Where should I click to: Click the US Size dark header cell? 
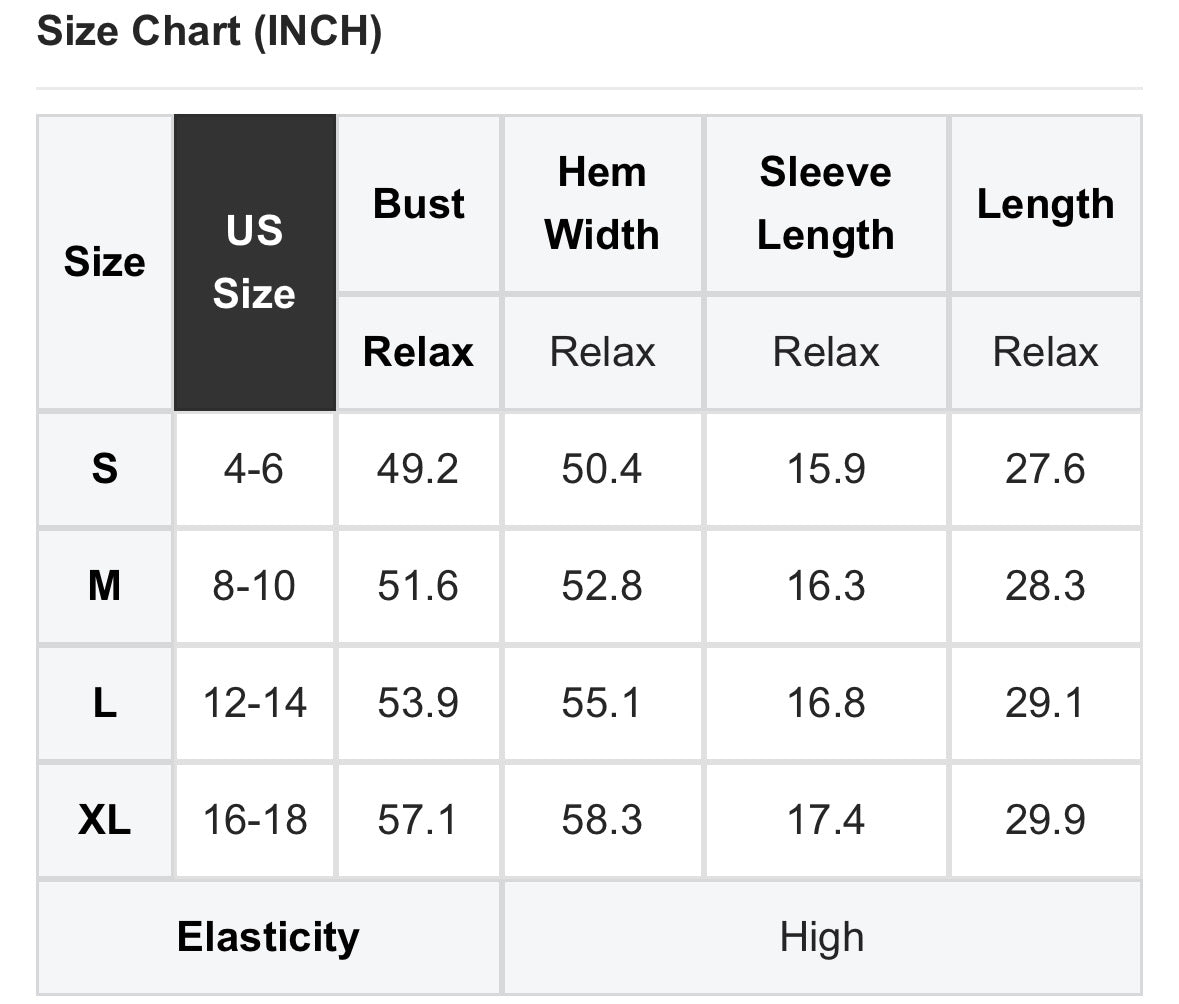pos(255,262)
